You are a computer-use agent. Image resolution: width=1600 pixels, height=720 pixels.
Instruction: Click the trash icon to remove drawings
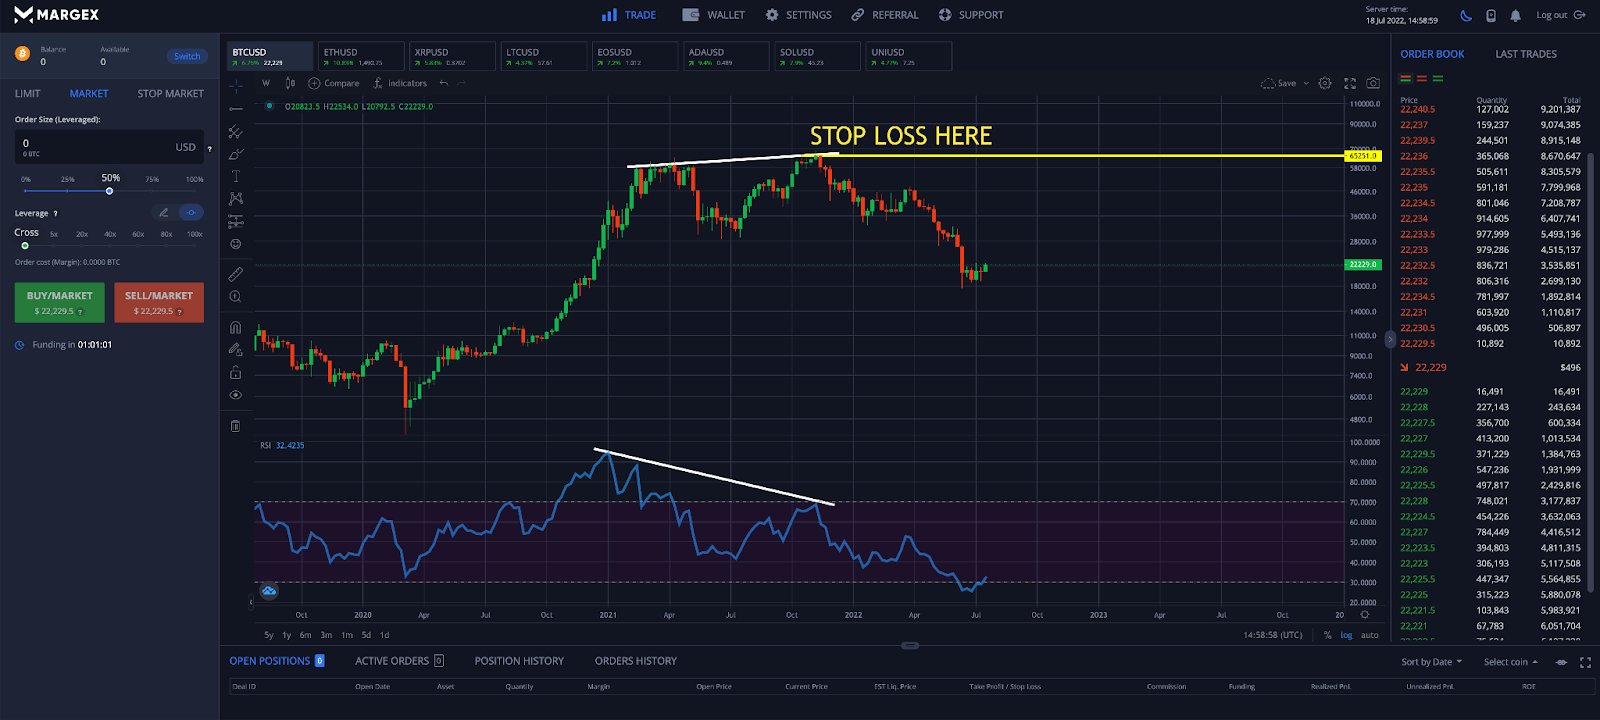tap(236, 426)
